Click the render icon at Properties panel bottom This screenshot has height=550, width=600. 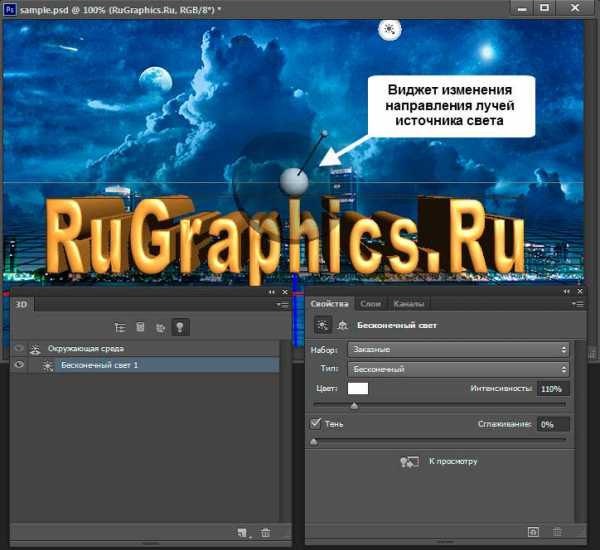tap(534, 534)
